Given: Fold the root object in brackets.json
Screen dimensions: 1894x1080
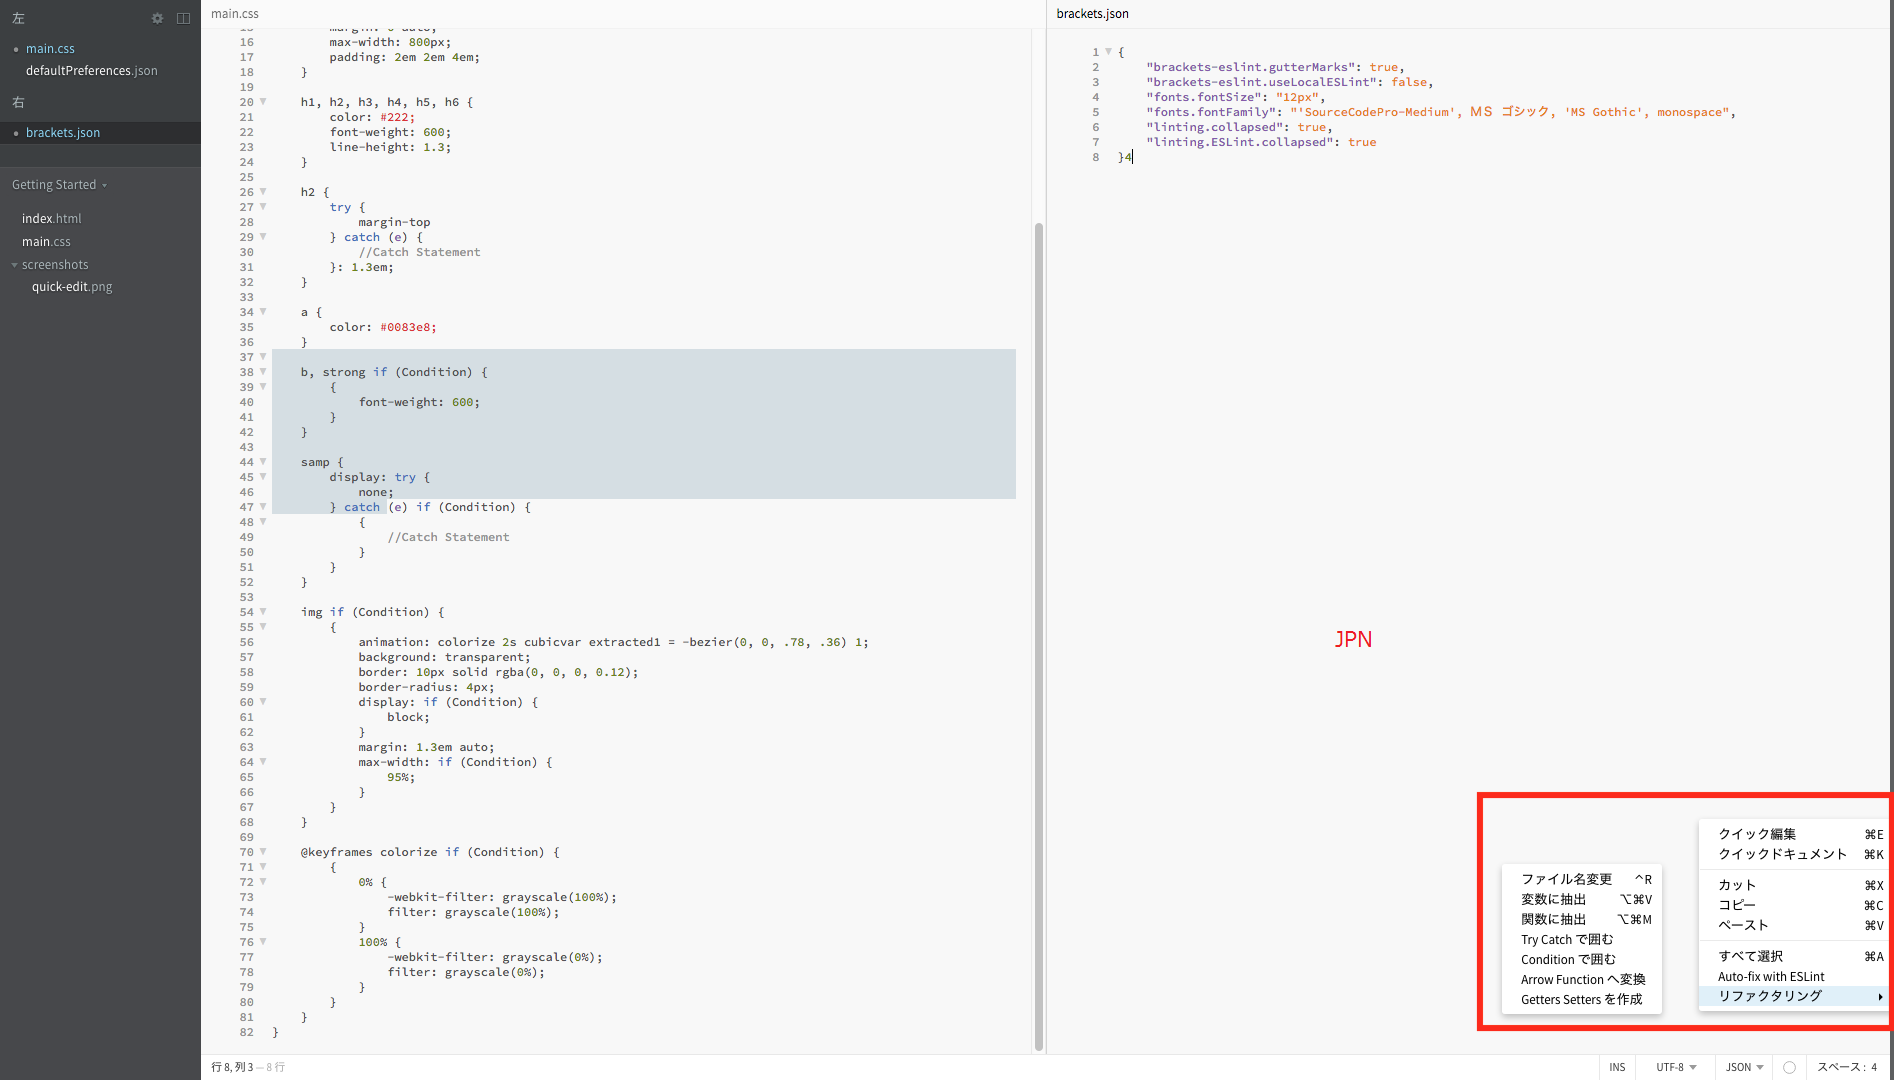Looking at the screenshot, I should tap(1108, 52).
